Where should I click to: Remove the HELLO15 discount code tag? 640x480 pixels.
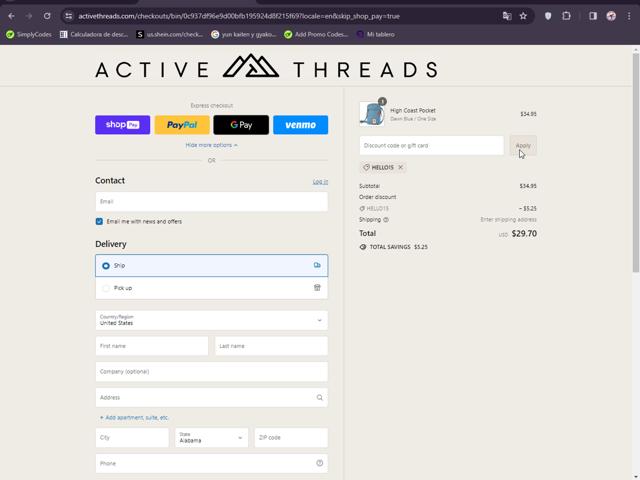(x=401, y=167)
